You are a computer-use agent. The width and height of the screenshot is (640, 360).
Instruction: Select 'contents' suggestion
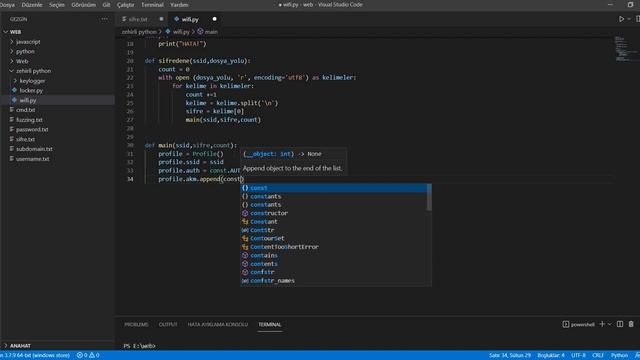coord(334,264)
